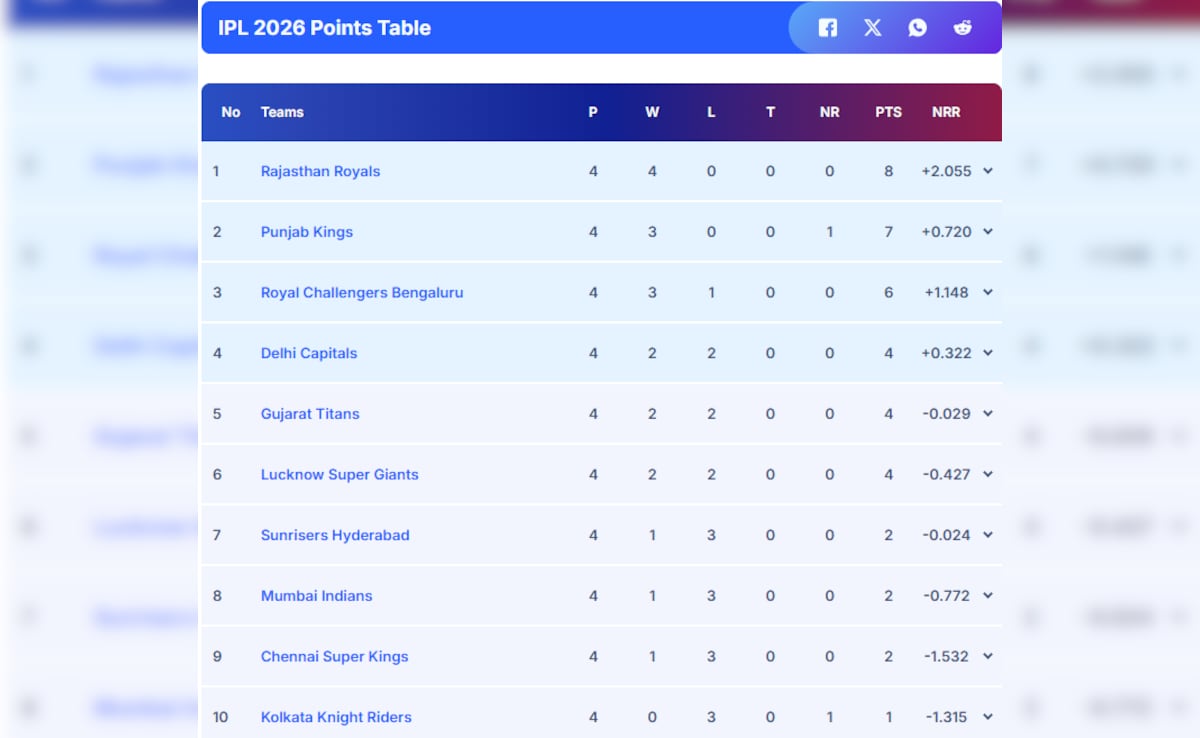Open Rajasthan Royals team link
This screenshot has height=738, width=1200.
click(x=320, y=171)
